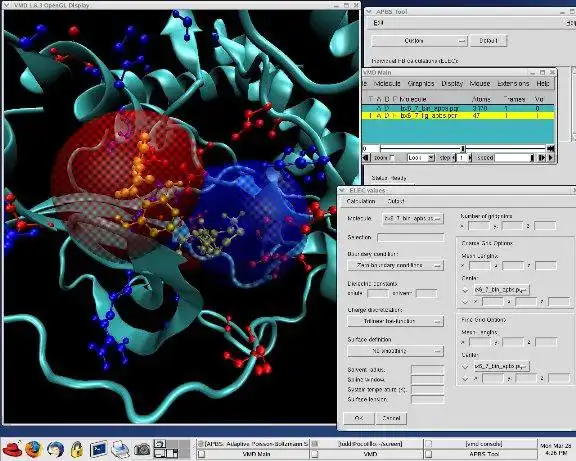576x461 pixels.
Task: Open the Extensions menu in VMD Main
Action: pyautogui.click(x=513, y=84)
